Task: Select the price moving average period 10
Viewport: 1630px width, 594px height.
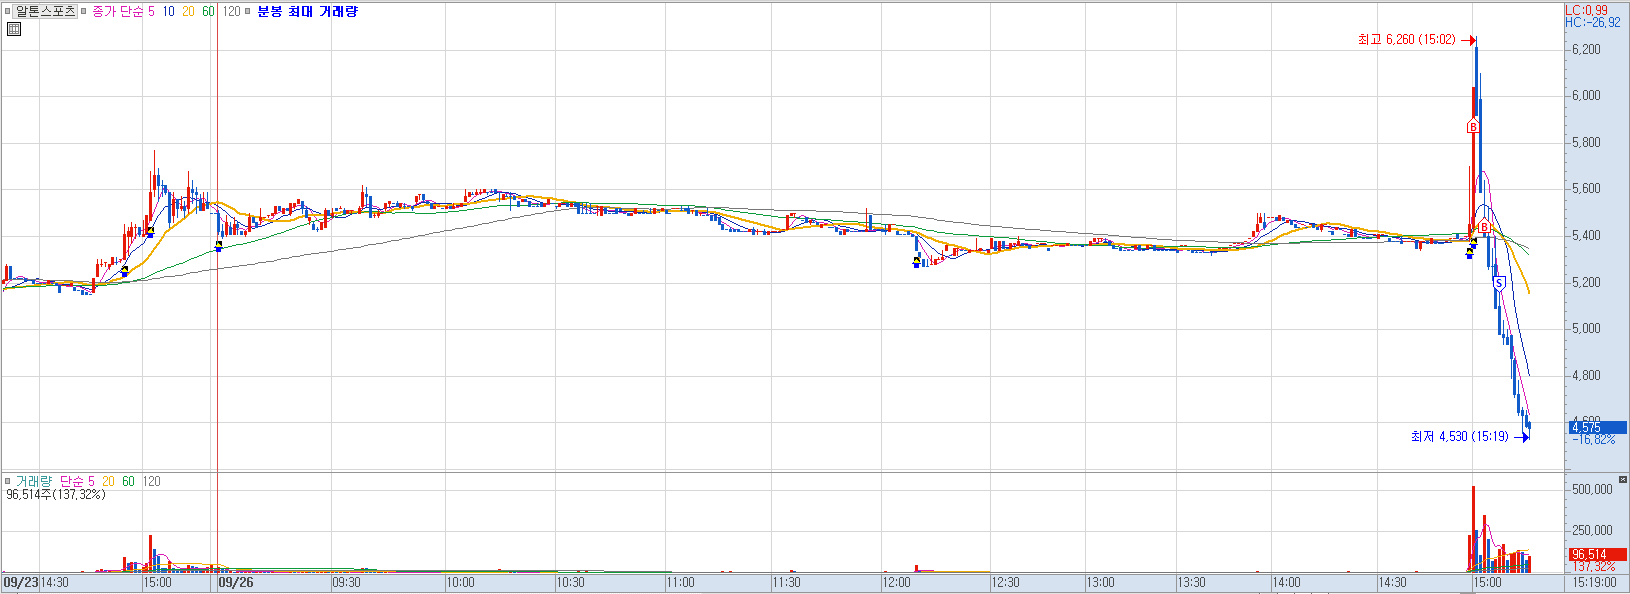Action: coord(168,12)
